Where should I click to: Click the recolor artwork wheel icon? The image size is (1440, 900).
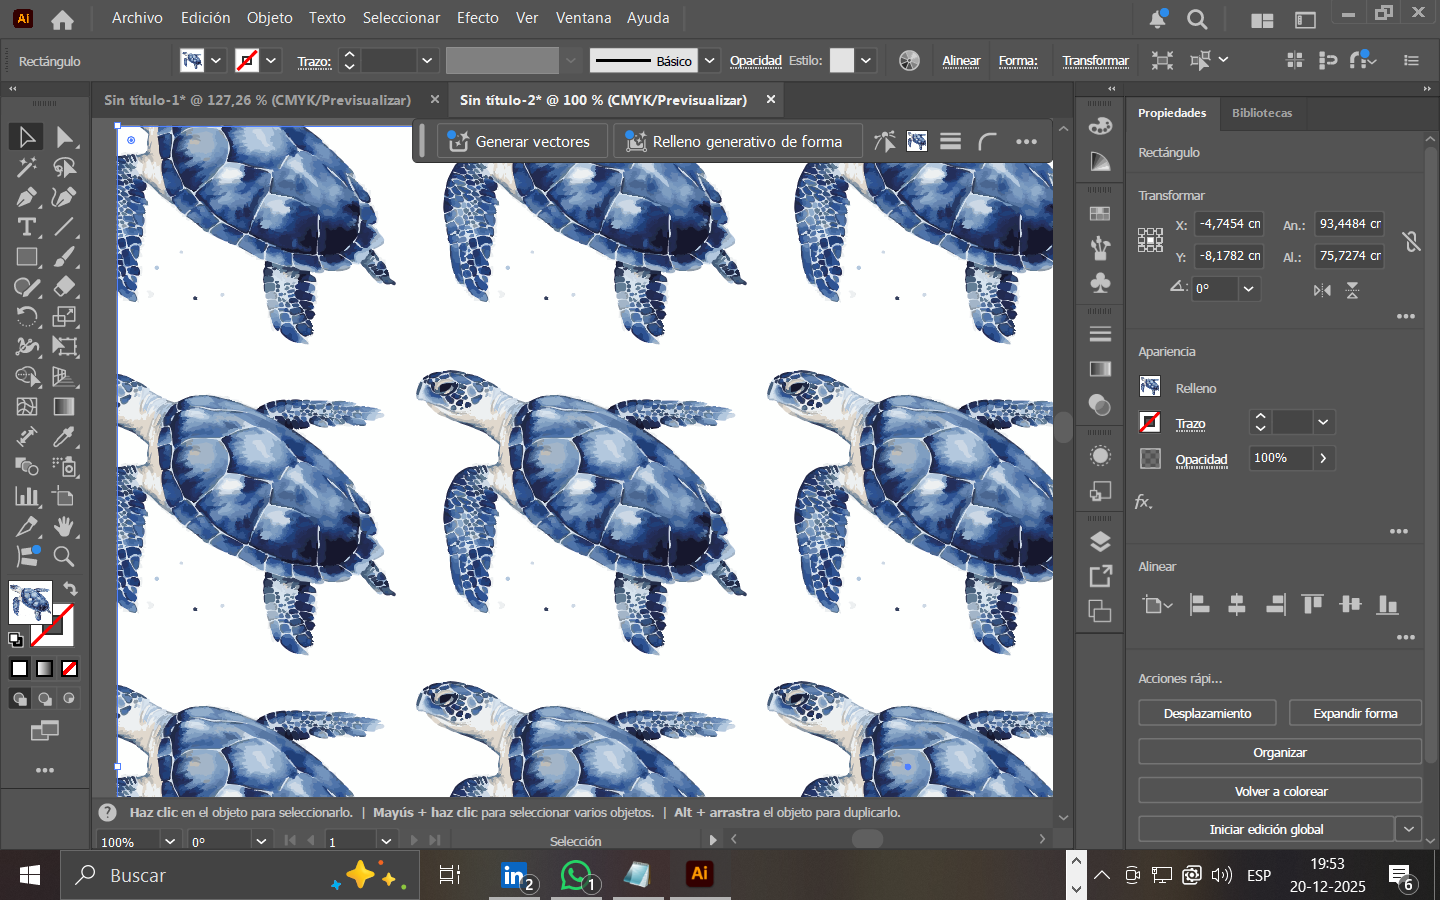909,61
